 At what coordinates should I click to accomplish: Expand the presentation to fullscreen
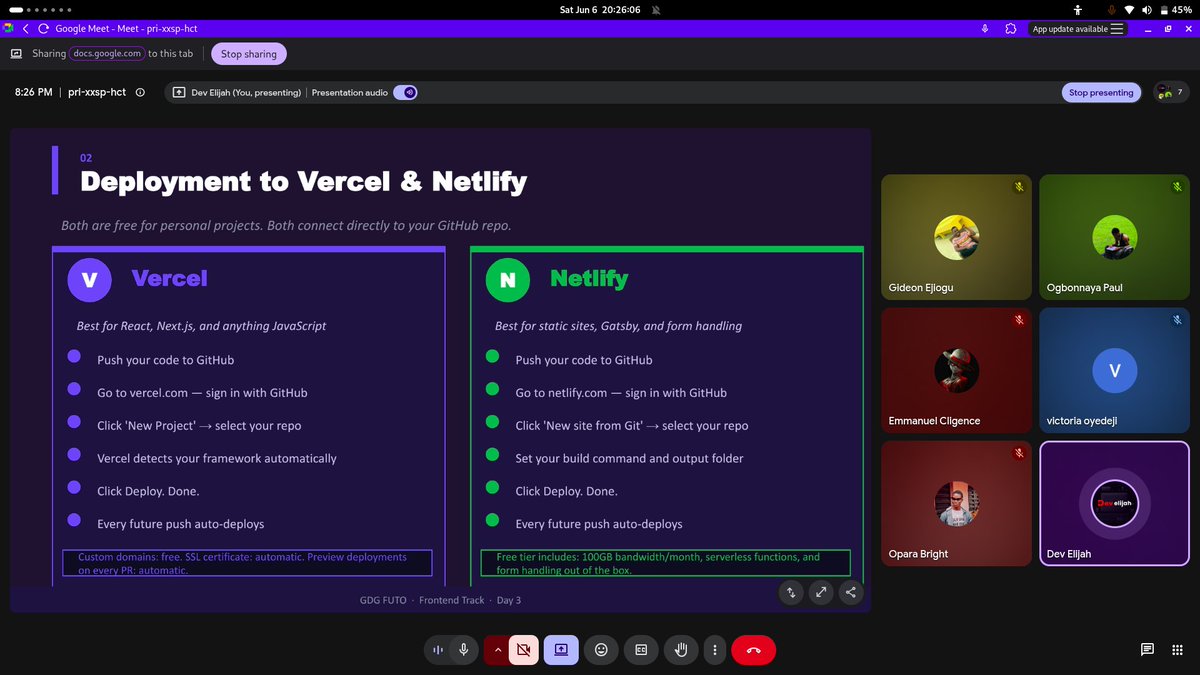[821, 592]
